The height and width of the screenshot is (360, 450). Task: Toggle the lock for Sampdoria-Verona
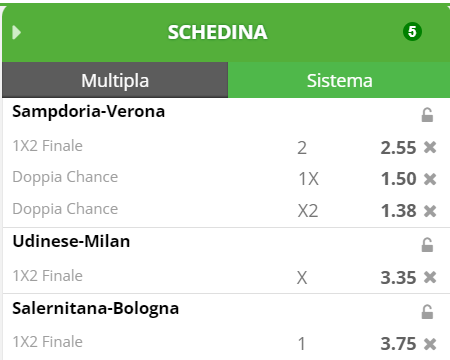tap(427, 115)
